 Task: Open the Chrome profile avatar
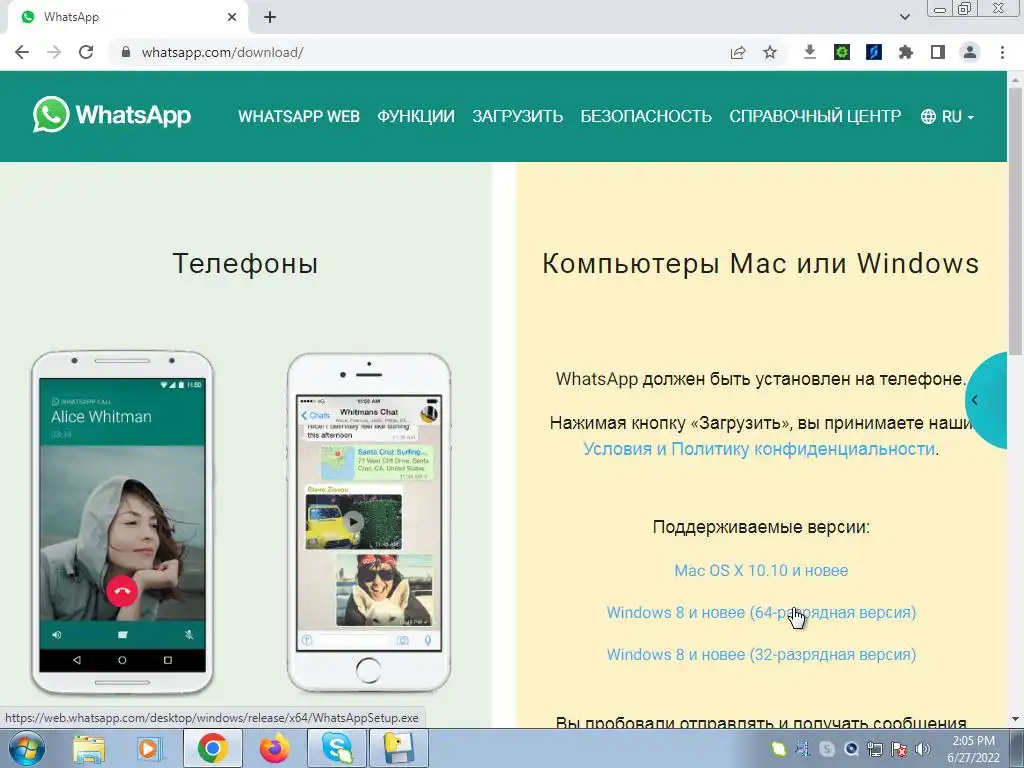pos(970,52)
